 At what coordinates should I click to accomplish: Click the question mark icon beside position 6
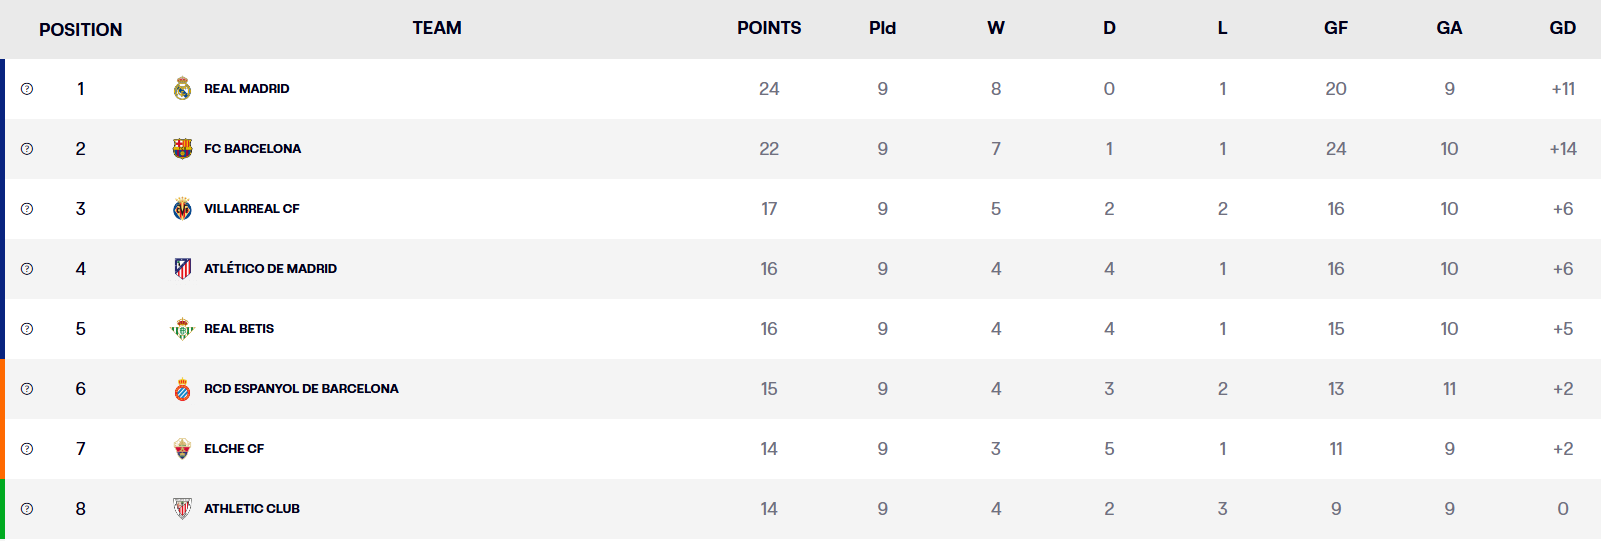(x=27, y=389)
